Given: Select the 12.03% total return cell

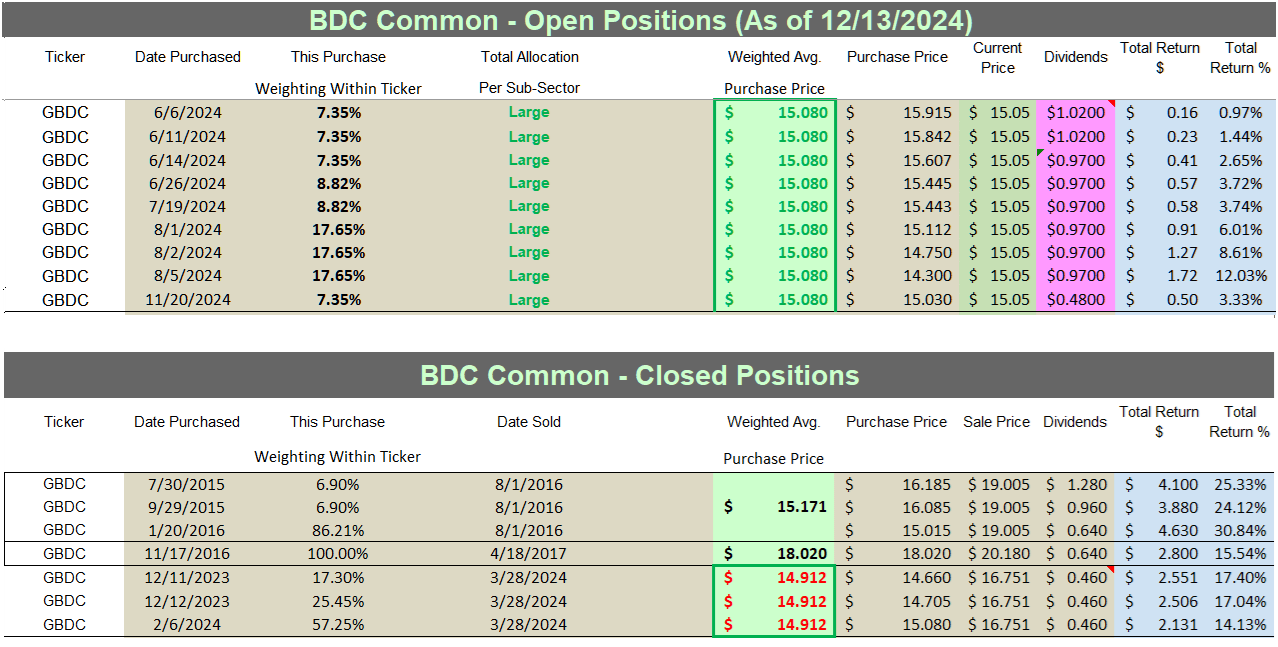Looking at the screenshot, I should [1243, 276].
